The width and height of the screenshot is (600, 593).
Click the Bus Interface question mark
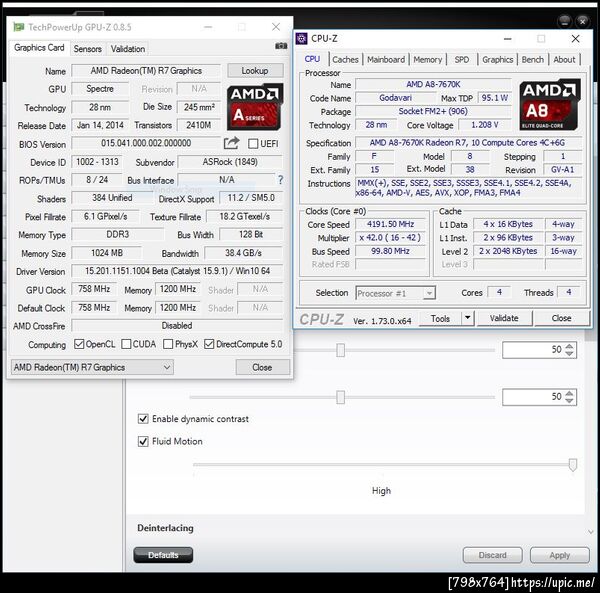click(280, 180)
